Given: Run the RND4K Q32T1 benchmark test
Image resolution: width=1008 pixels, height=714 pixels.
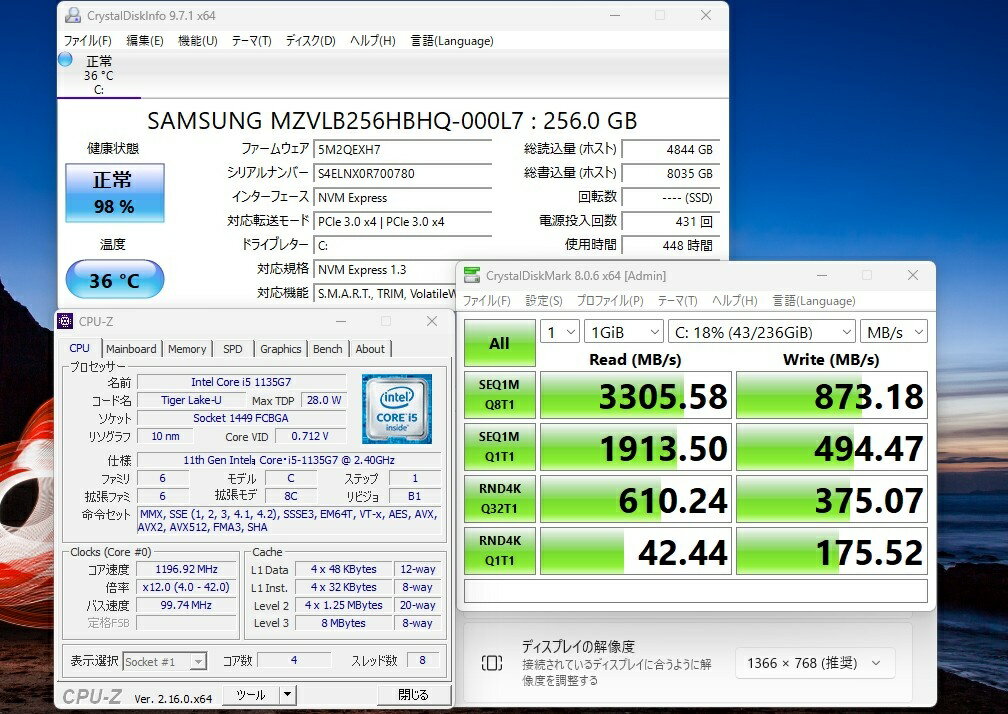Looking at the screenshot, I should (x=499, y=500).
